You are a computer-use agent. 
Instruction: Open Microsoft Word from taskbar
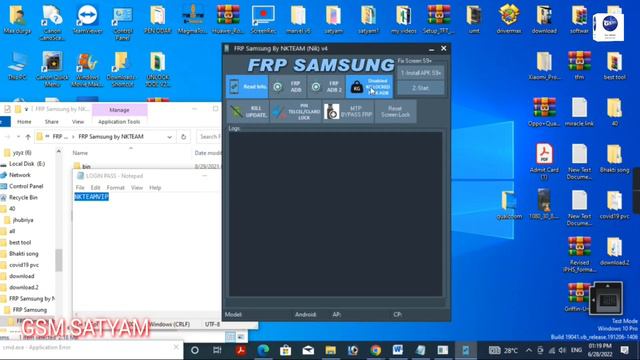[x=398, y=350]
